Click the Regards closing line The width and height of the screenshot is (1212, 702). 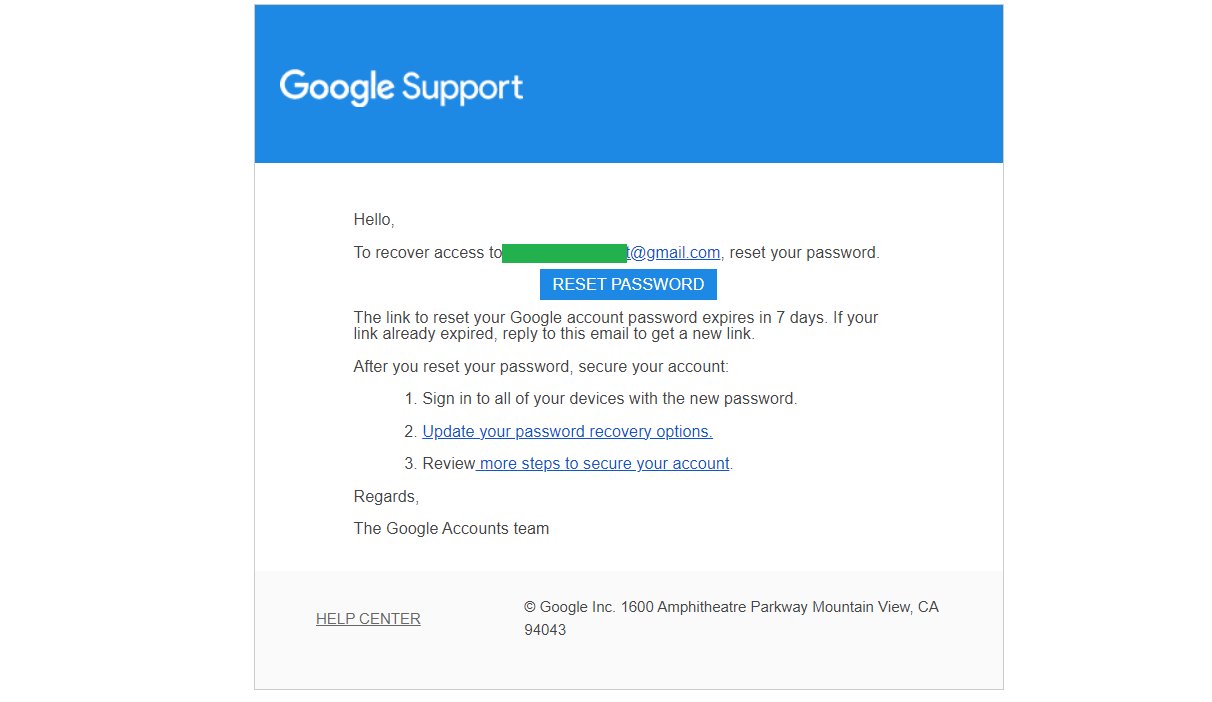pos(386,497)
